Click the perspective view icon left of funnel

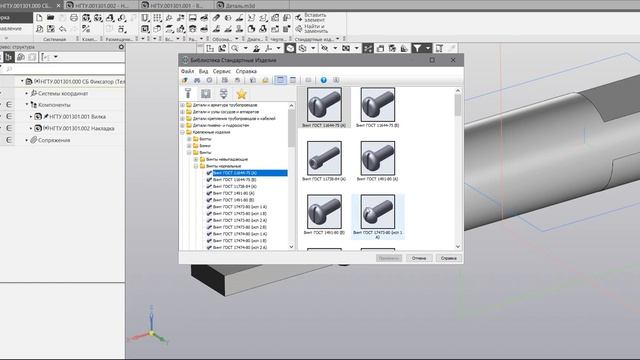(404, 49)
